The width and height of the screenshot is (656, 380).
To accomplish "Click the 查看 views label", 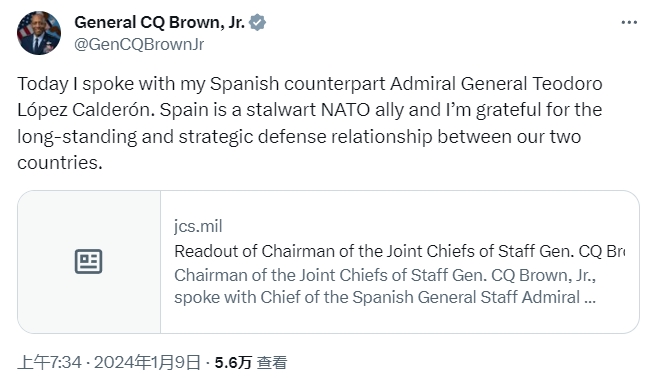I will coord(272,362).
